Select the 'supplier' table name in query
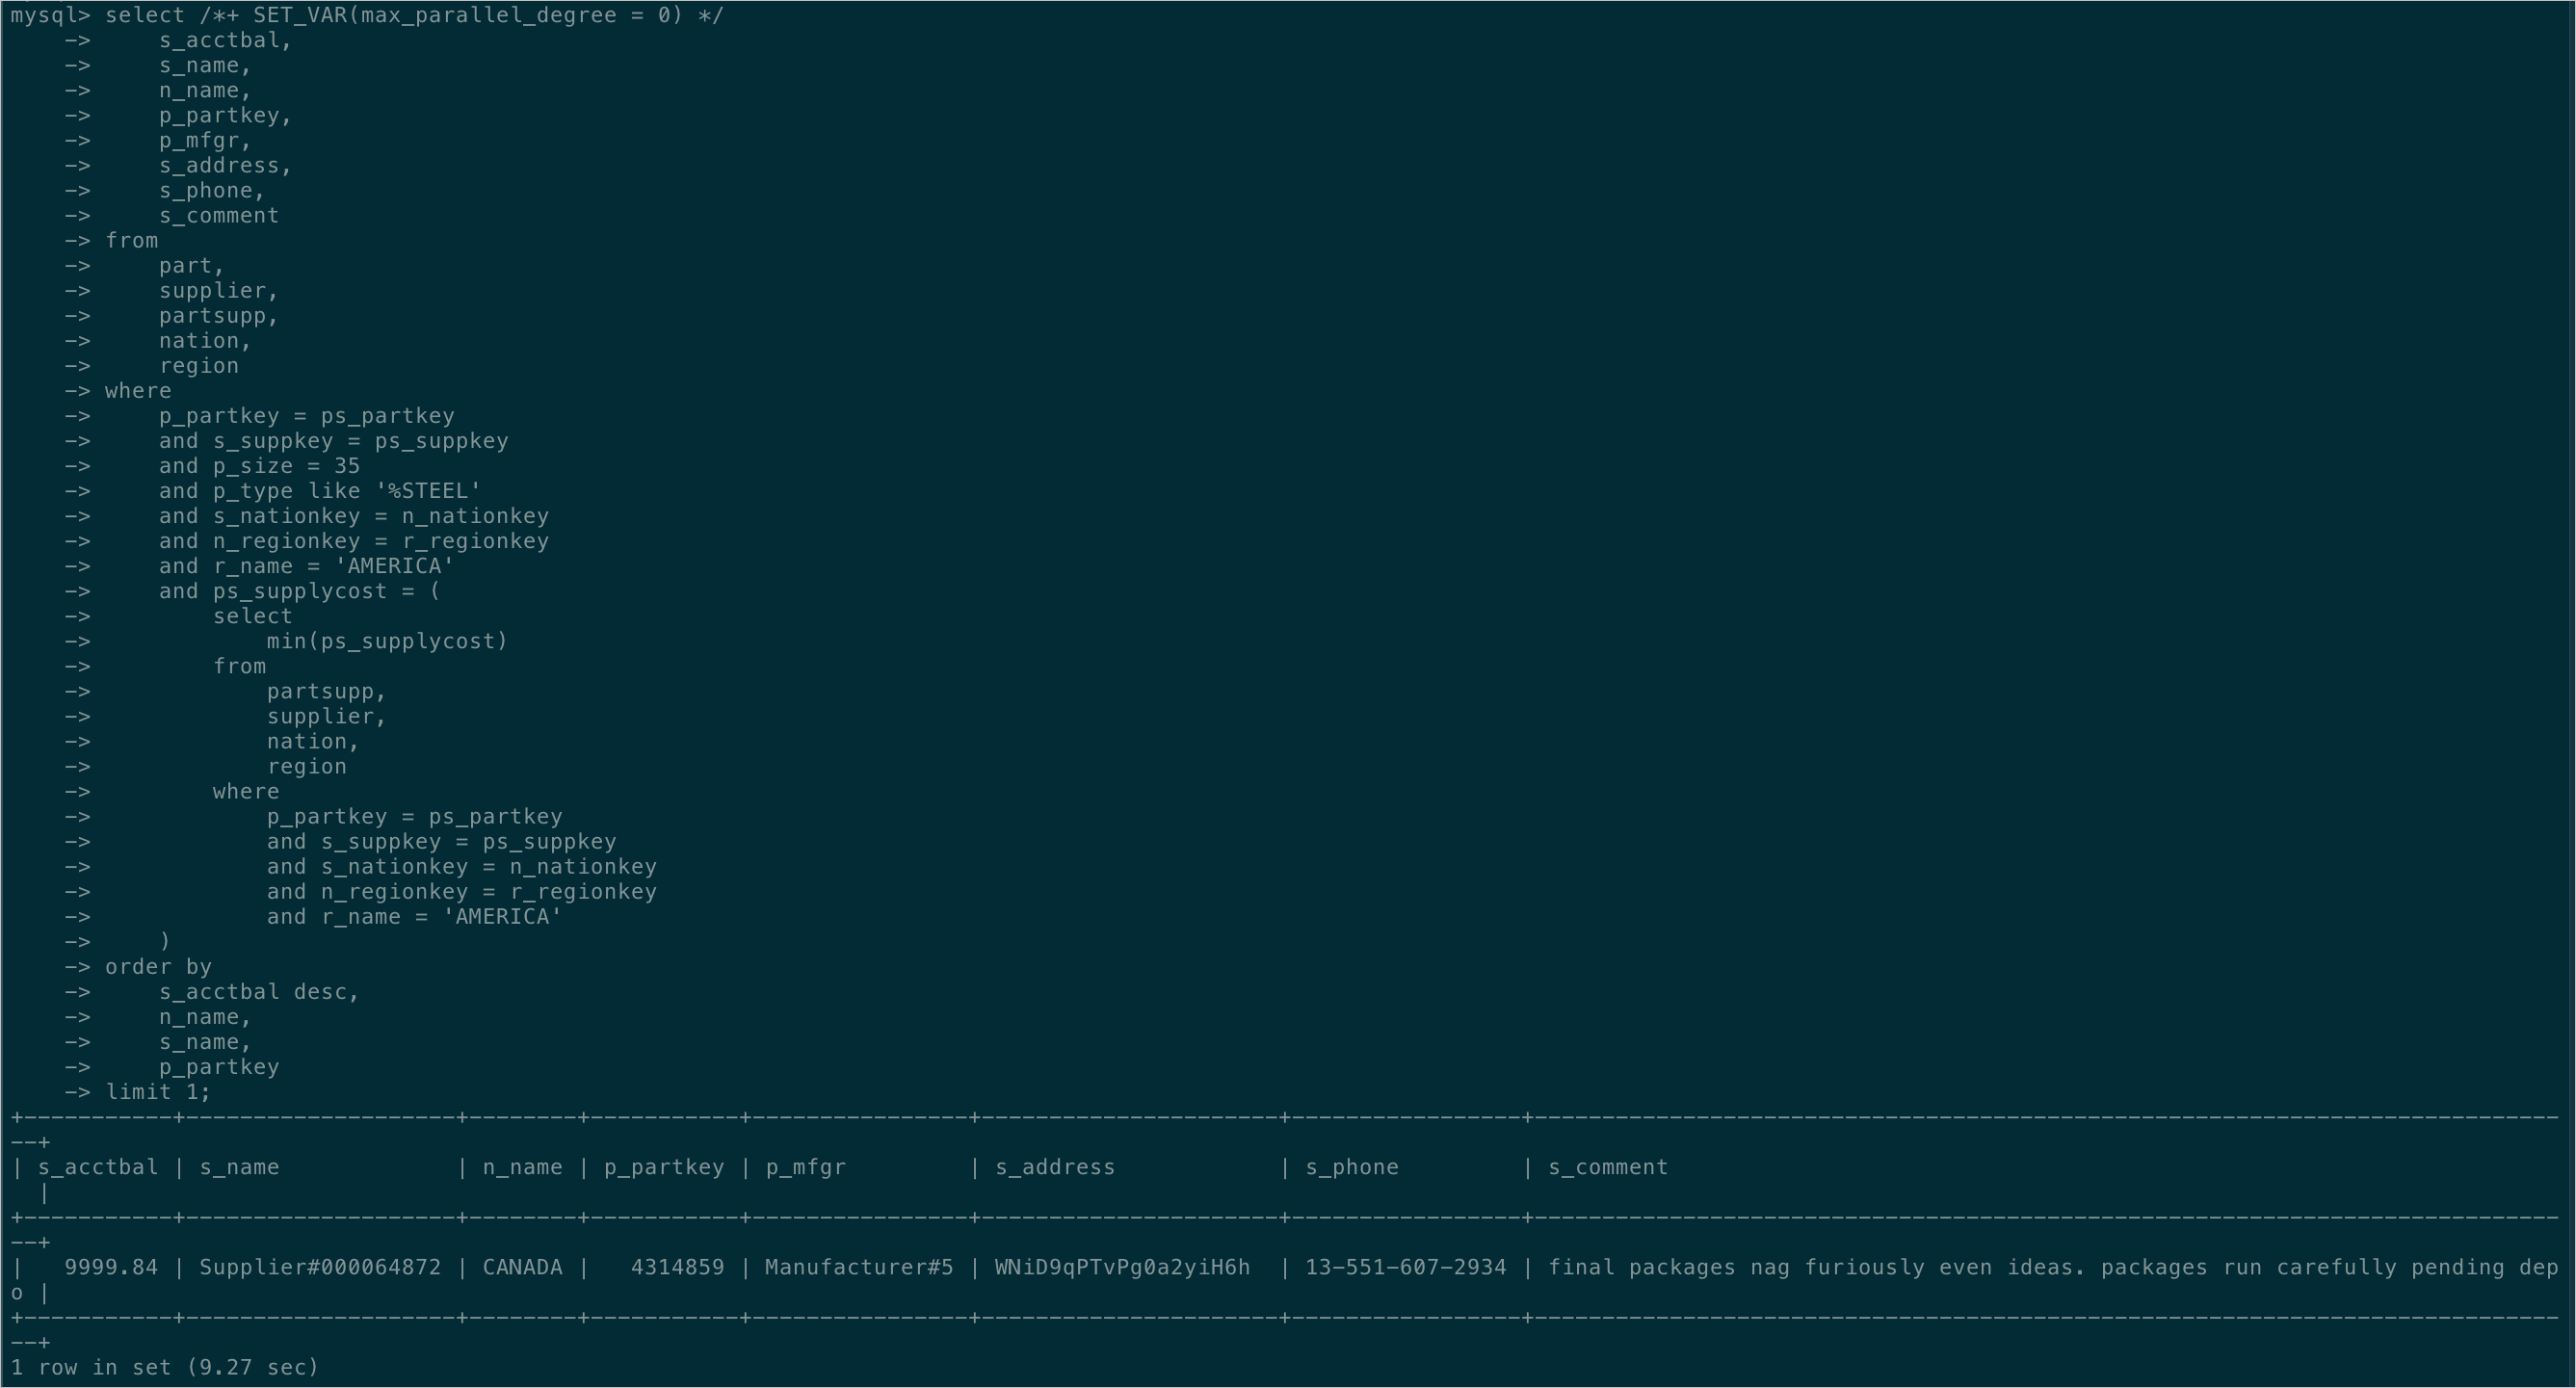Viewport: 2576px width, 1388px height. pos(213,290)
